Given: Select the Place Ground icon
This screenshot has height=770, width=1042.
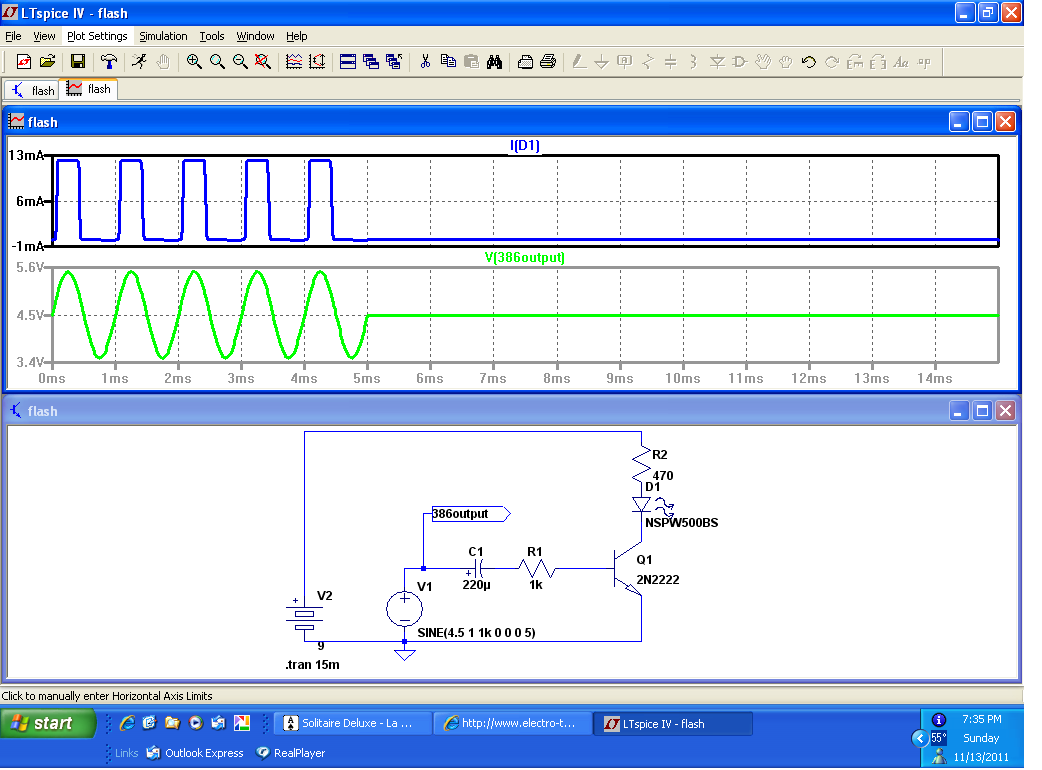Looking at the screenshot, I should tap(601, 62).
